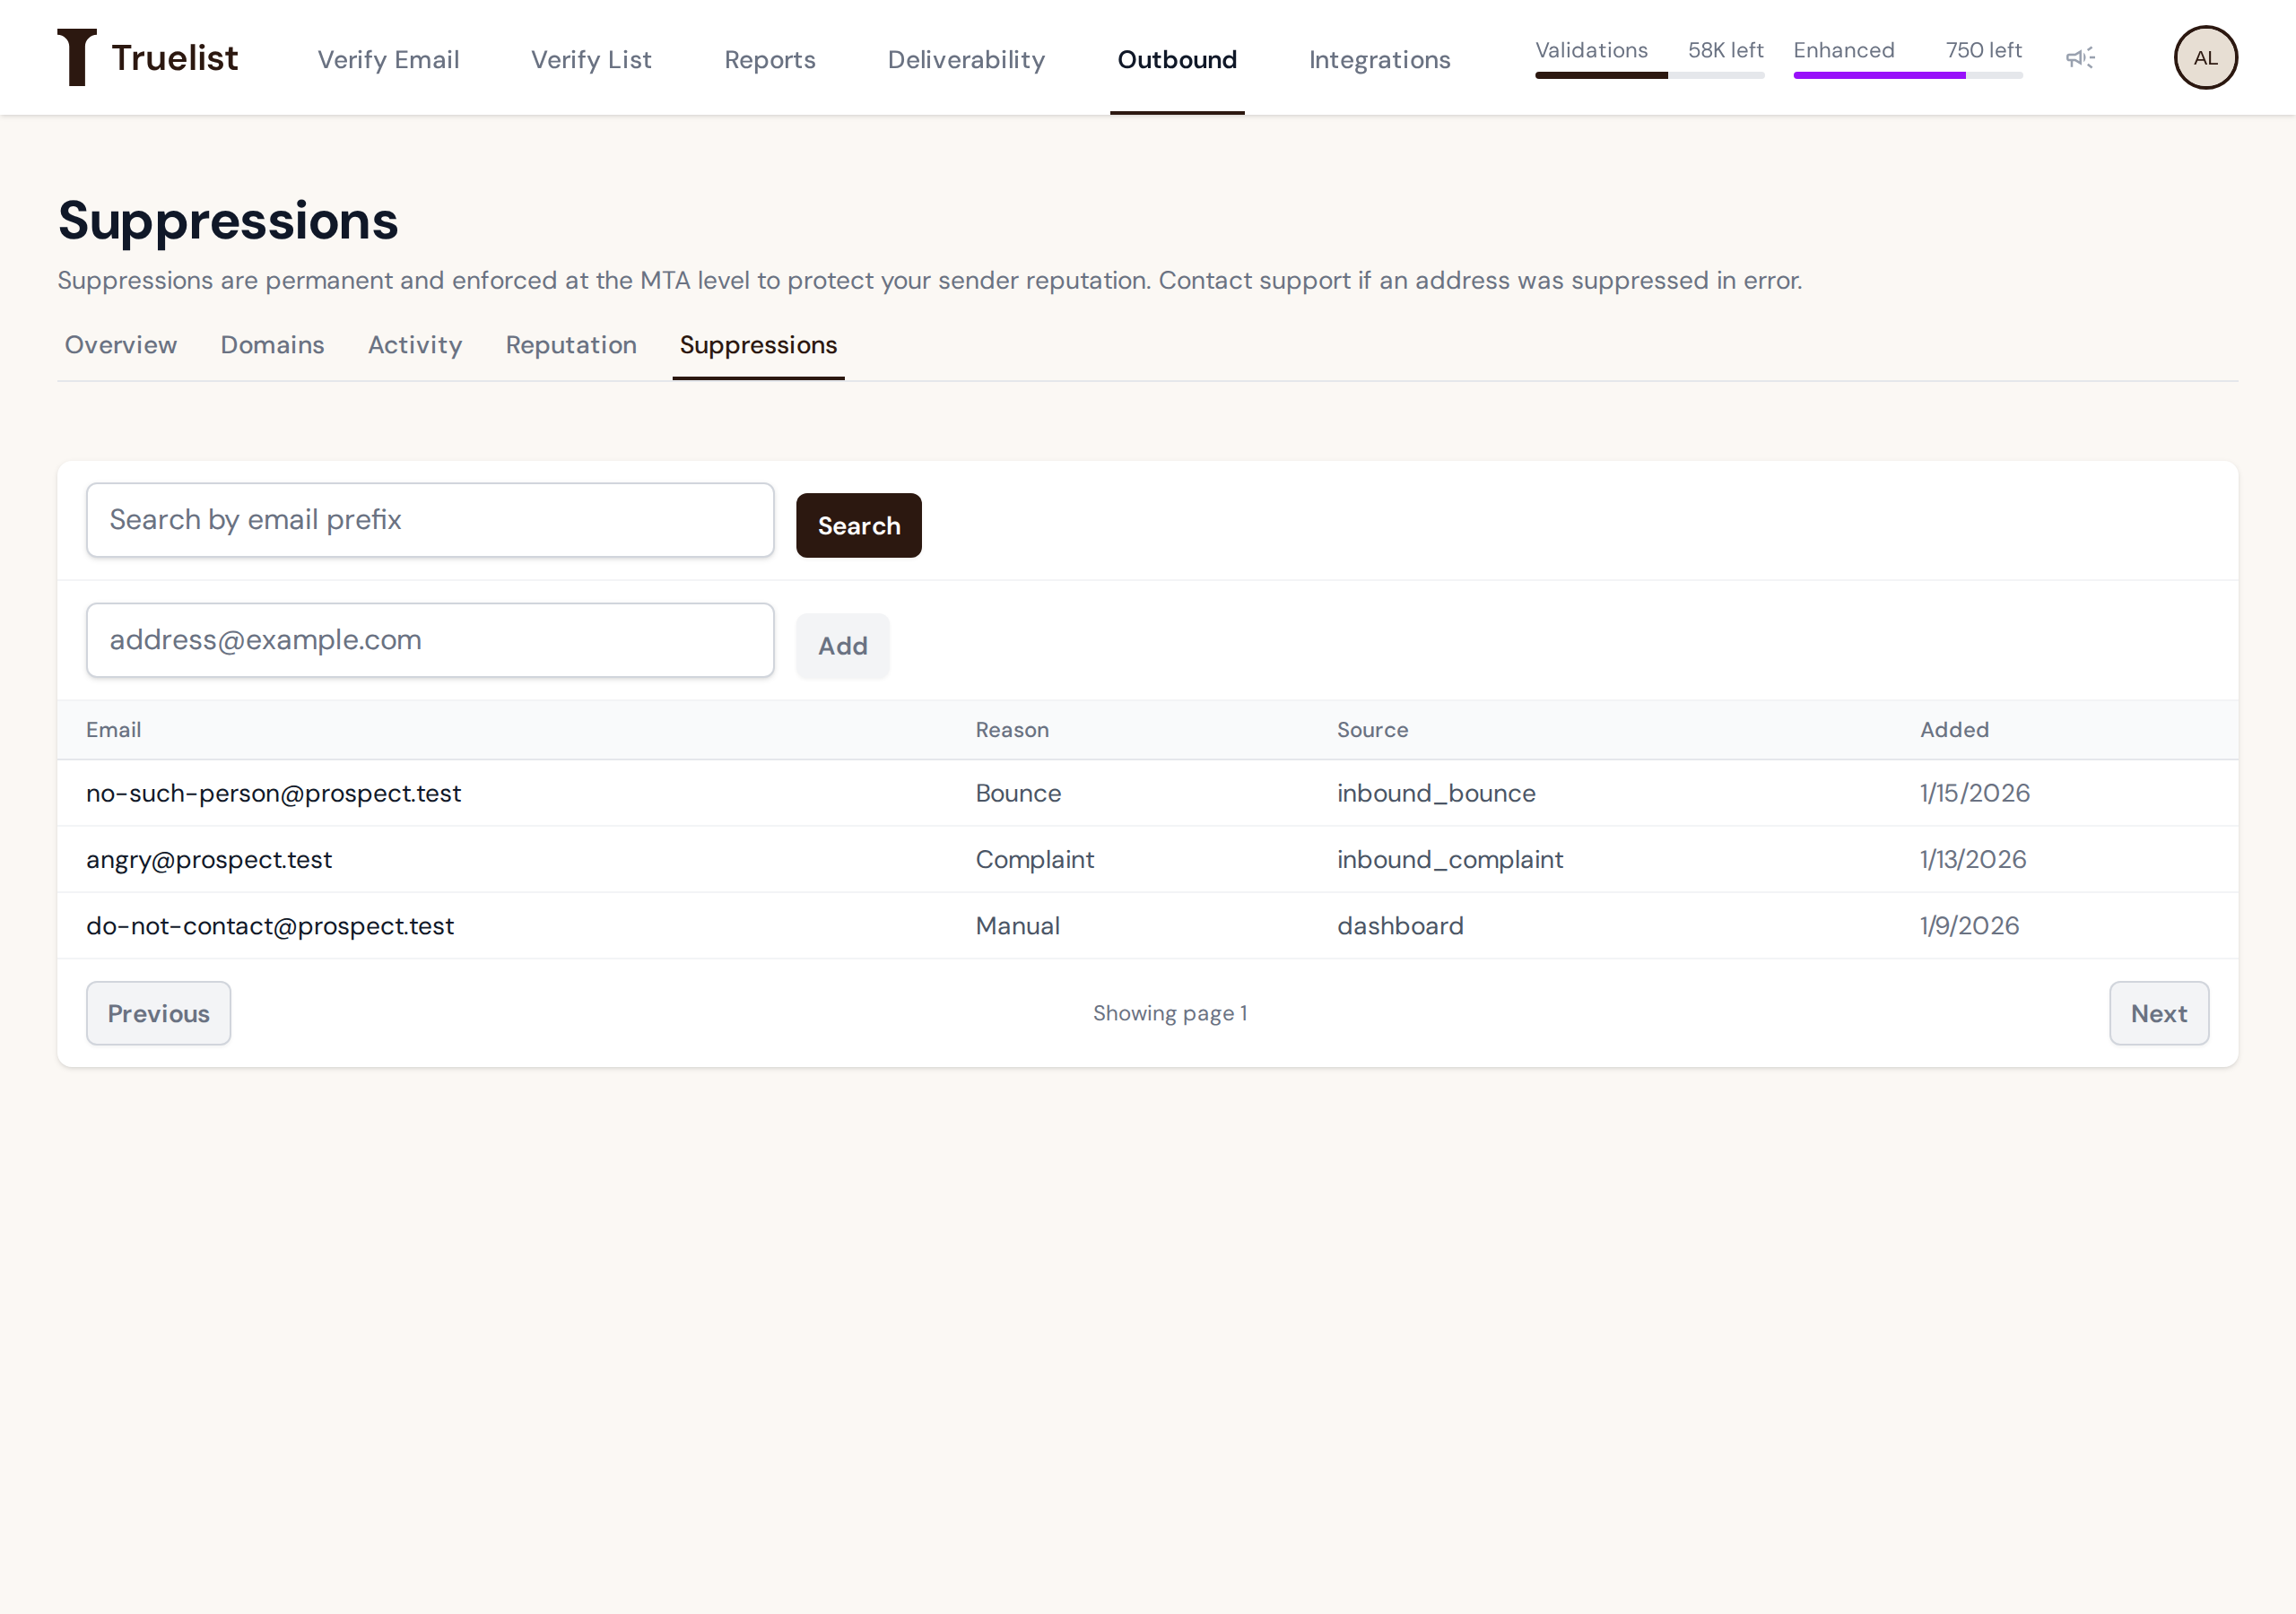This screenshot has height=1614, width=2296.
Task: Switch to the Domains tab
Action: coord(272,345)
